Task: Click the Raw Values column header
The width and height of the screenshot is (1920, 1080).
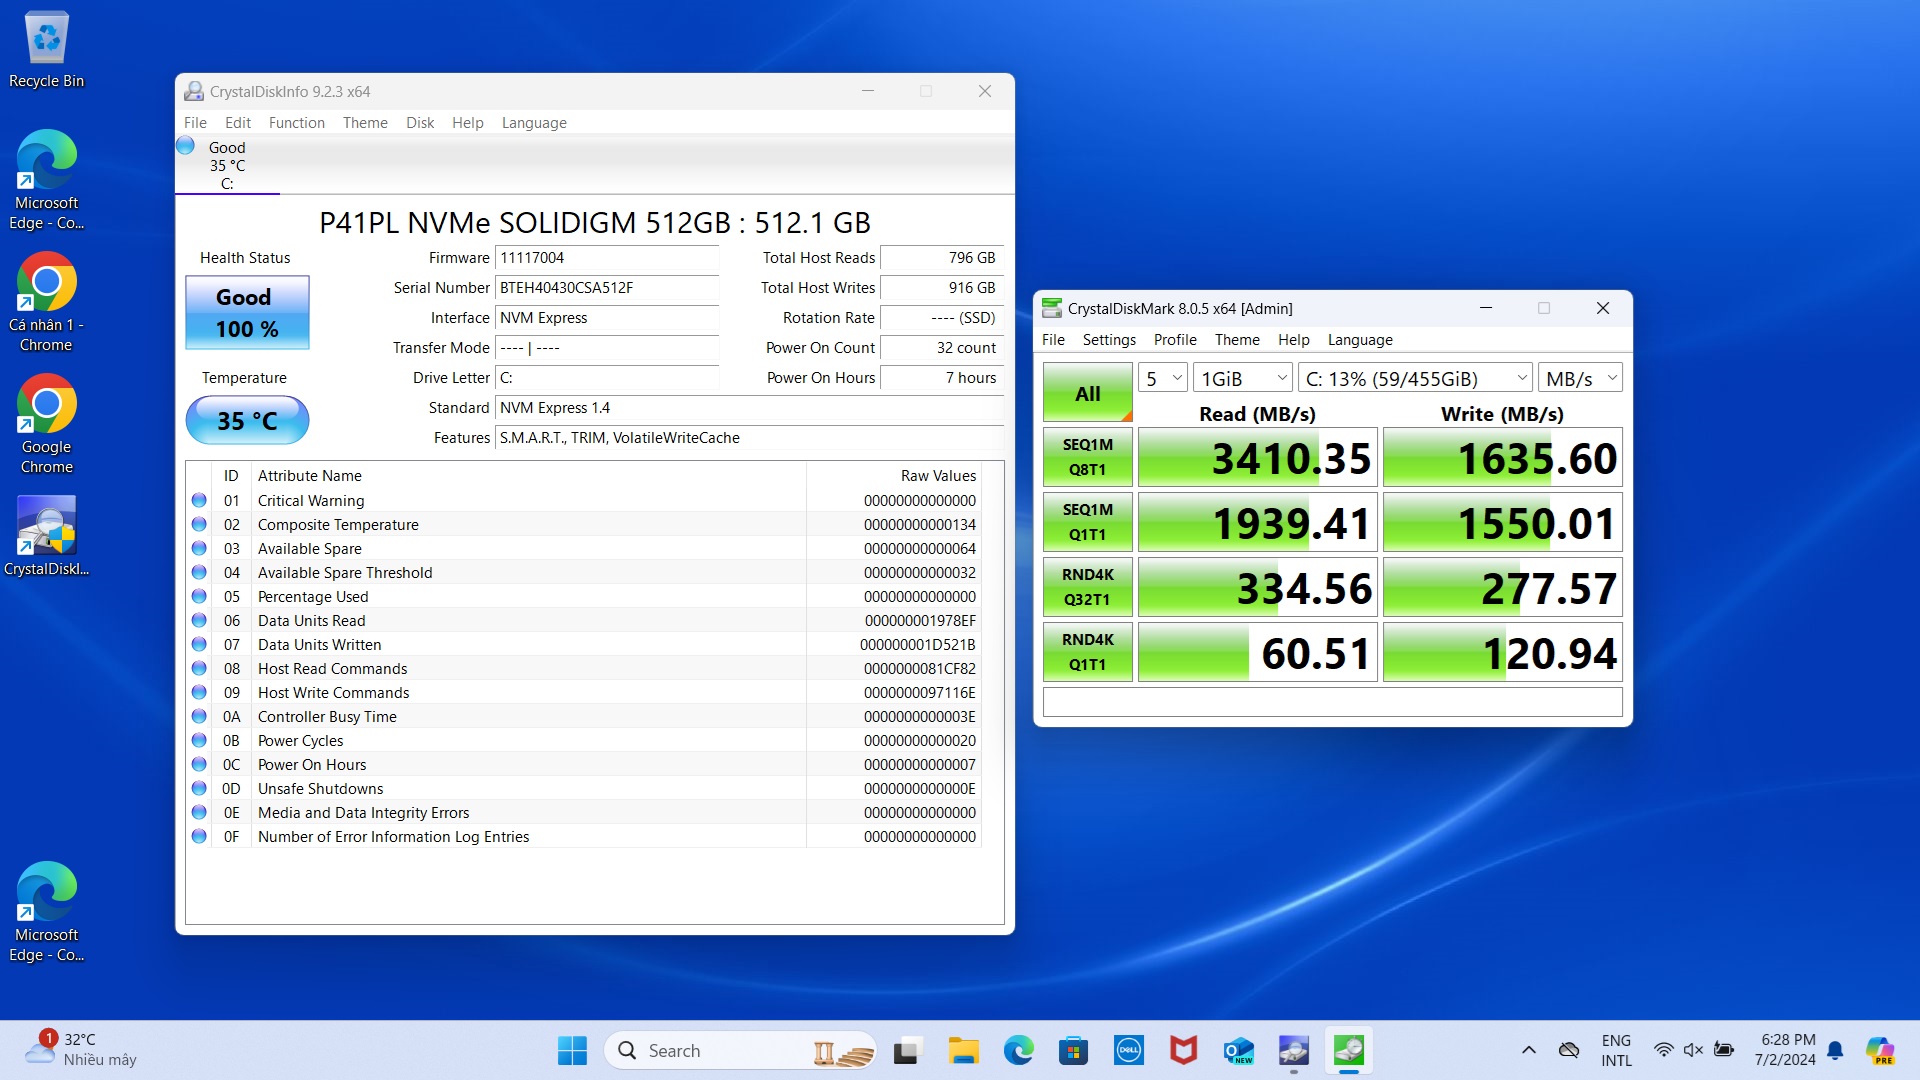Action: click(938, 475)
